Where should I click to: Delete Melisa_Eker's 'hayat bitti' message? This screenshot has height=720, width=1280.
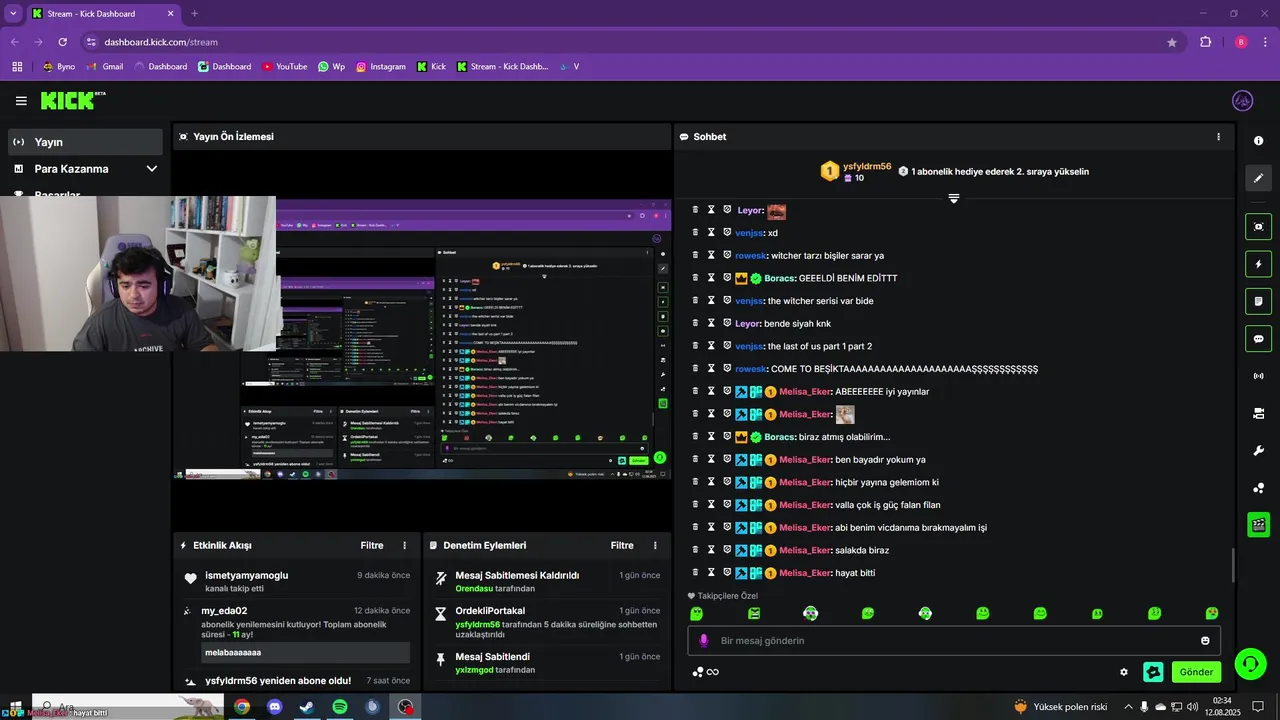[x=695, y=573]
